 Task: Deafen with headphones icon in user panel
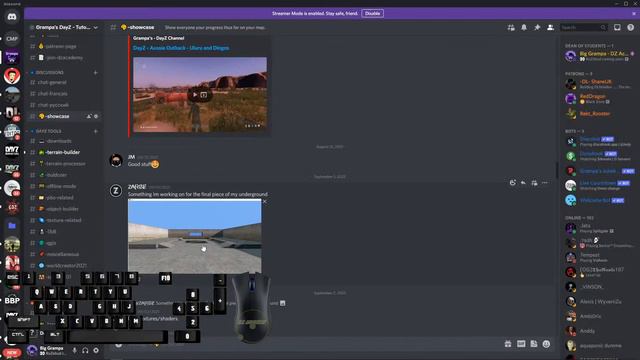click(85, 350)
